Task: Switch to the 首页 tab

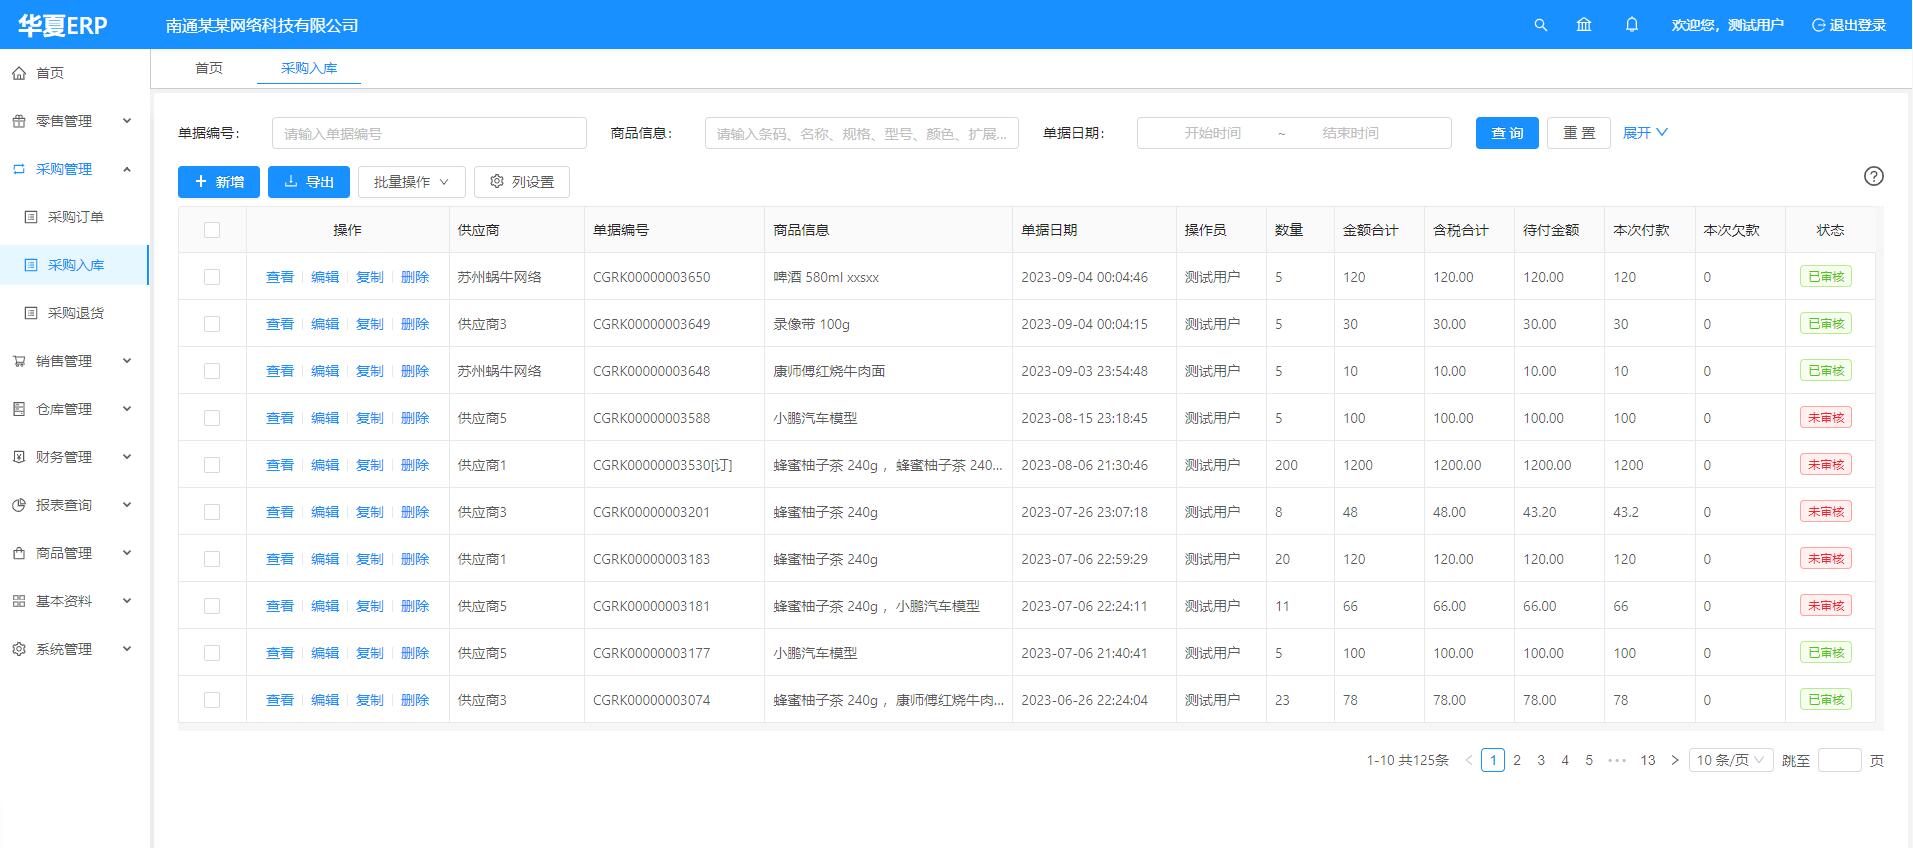Action: 209,68
